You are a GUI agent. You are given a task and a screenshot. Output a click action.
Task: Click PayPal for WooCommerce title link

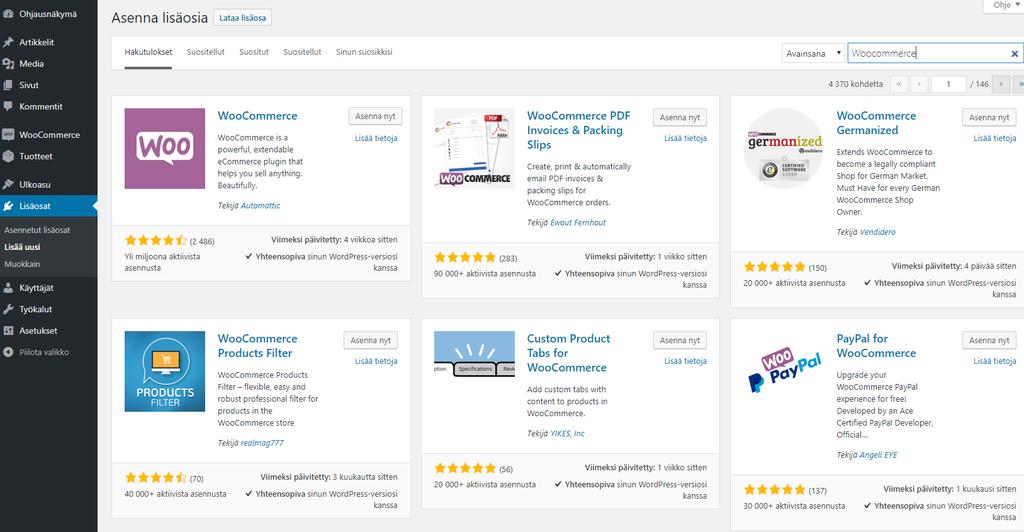[876, 345]
